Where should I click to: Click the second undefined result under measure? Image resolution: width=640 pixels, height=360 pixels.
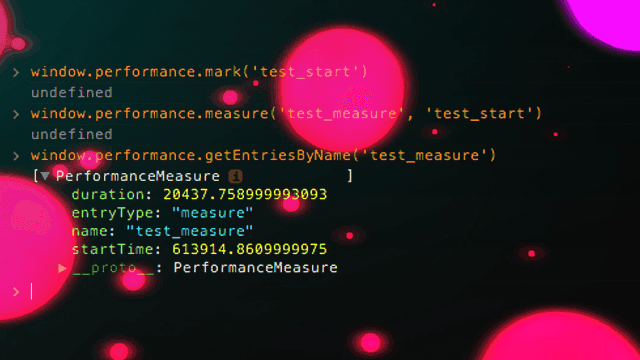pyautogui.click(x=72, y=134)
